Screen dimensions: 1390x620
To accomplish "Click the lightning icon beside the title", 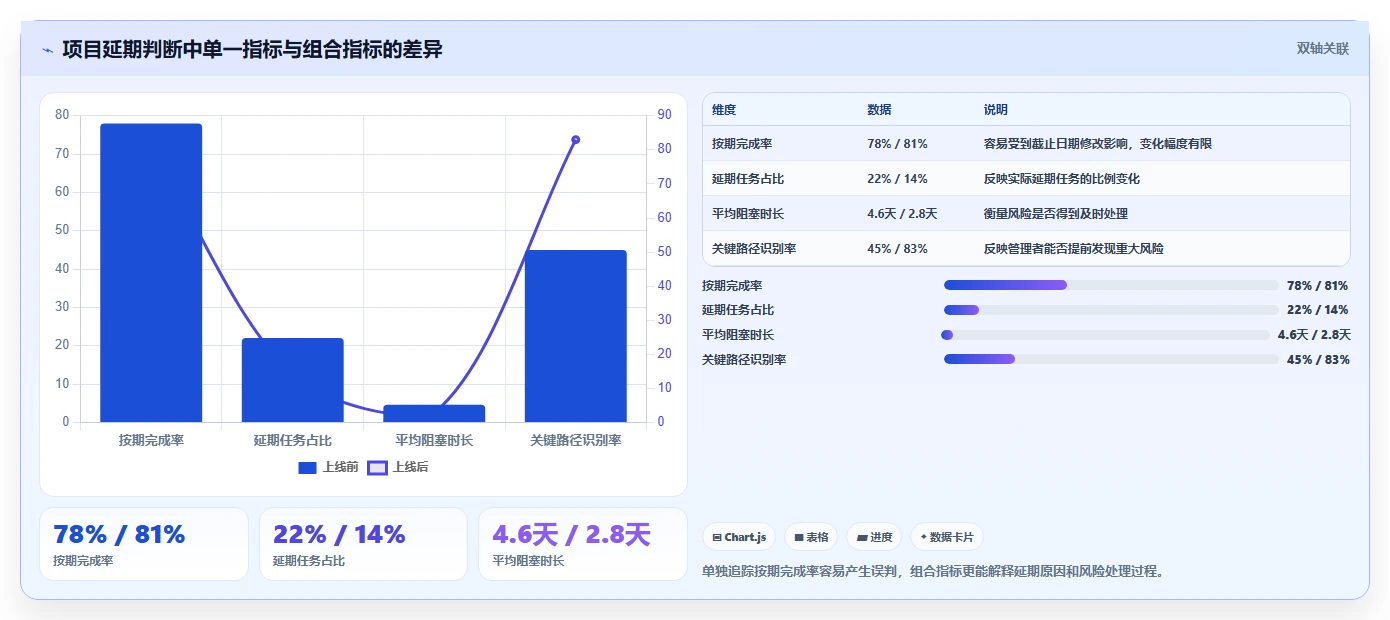I will (48, 50).
